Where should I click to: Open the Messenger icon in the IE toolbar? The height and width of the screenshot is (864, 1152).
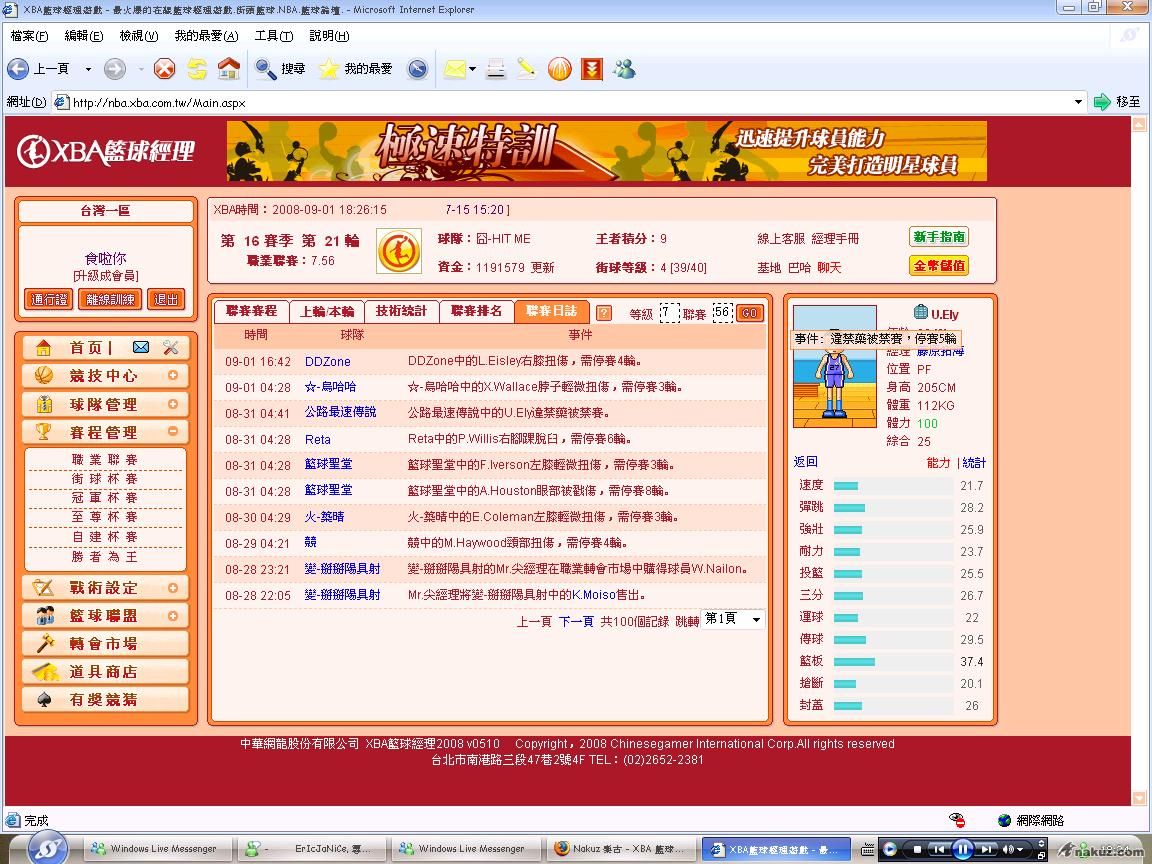pos(625,69)
